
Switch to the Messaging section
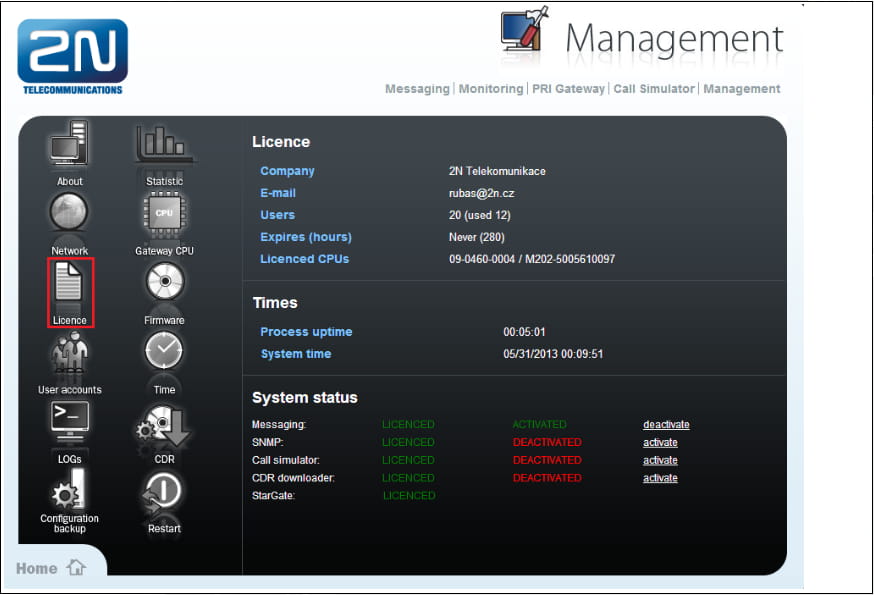coord(417,89)
